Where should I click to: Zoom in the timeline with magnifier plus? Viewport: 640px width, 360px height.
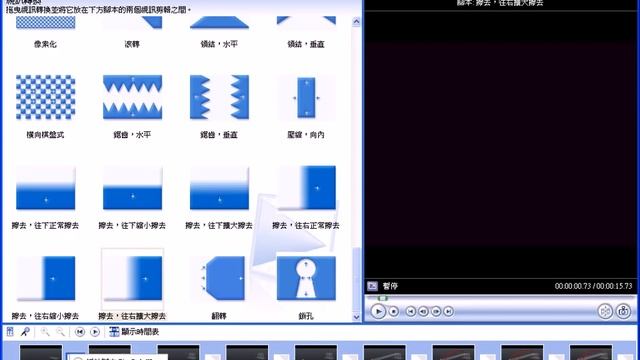point(45,332)
